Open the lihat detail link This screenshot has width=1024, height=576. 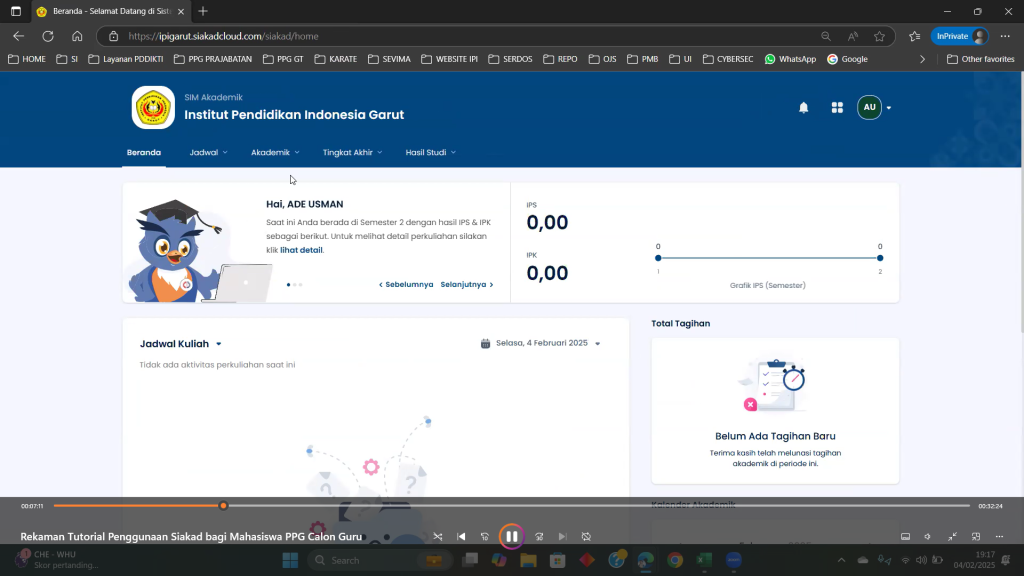(x=301, y=250)
